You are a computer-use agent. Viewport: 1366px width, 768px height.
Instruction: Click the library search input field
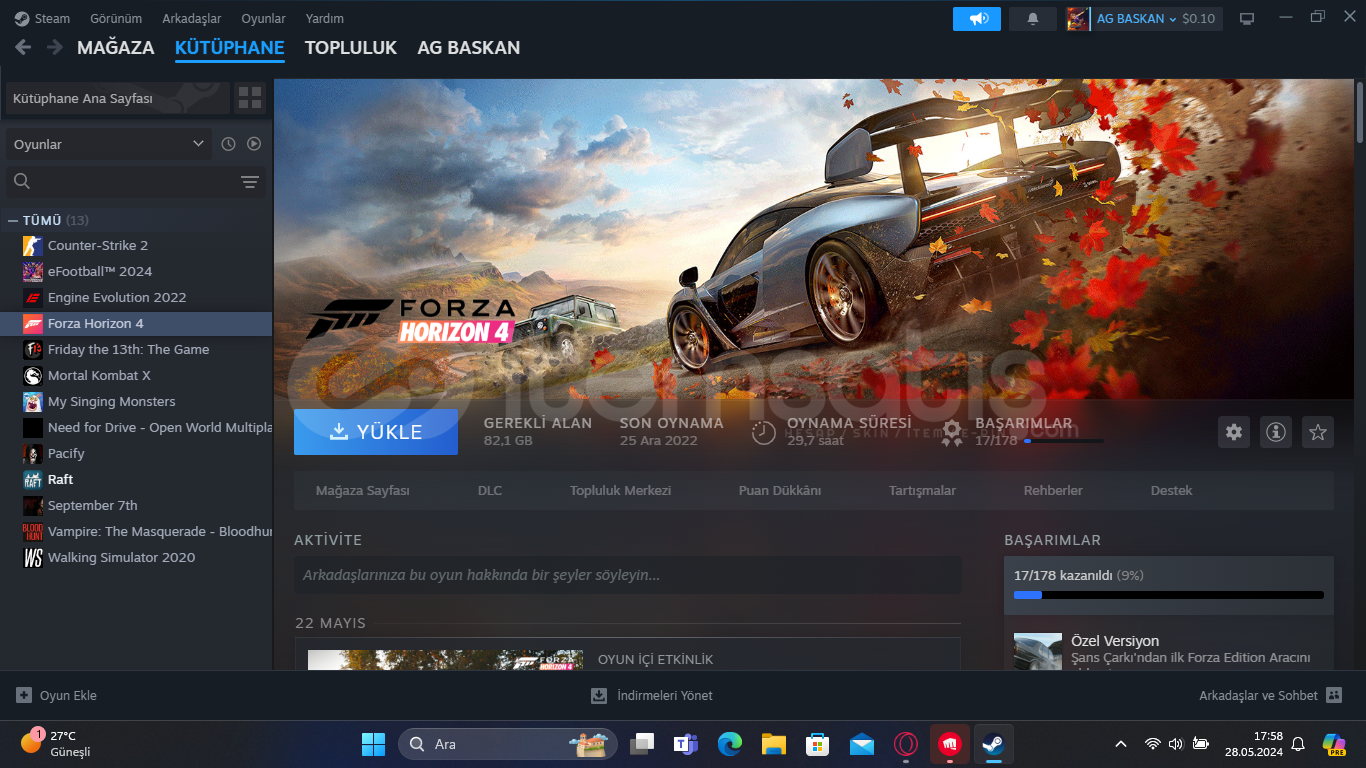point(136,182)
